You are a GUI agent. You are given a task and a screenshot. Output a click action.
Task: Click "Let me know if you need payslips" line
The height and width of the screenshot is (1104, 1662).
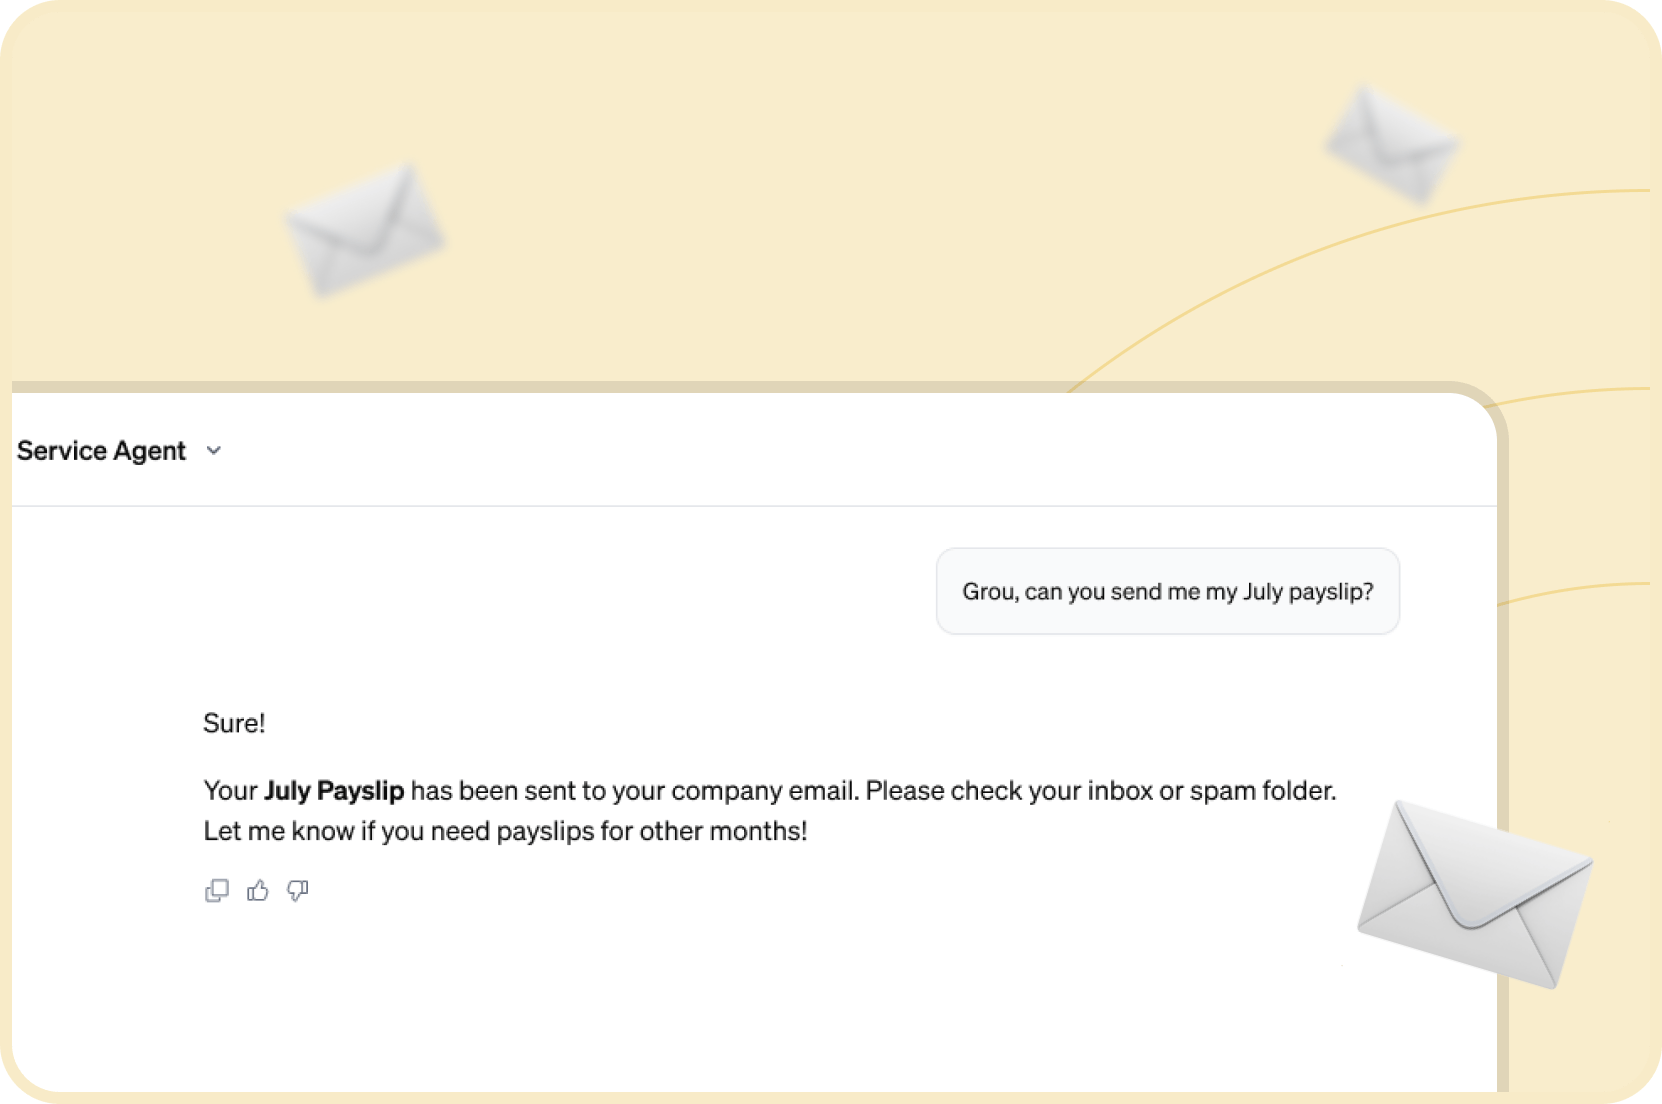click(x=400, y=831)
